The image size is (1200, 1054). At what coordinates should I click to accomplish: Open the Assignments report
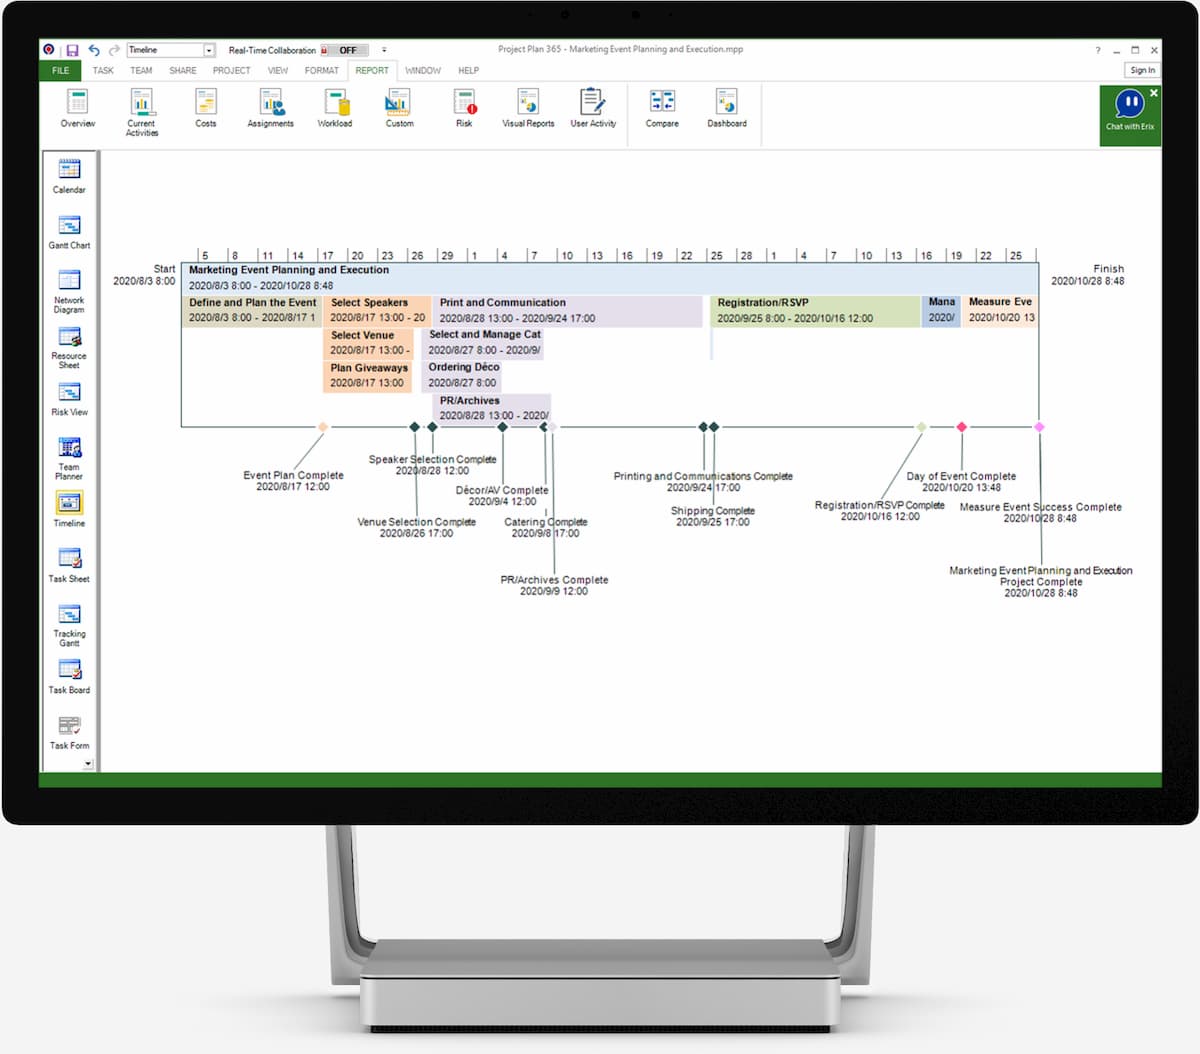click(x=270, y=109)
